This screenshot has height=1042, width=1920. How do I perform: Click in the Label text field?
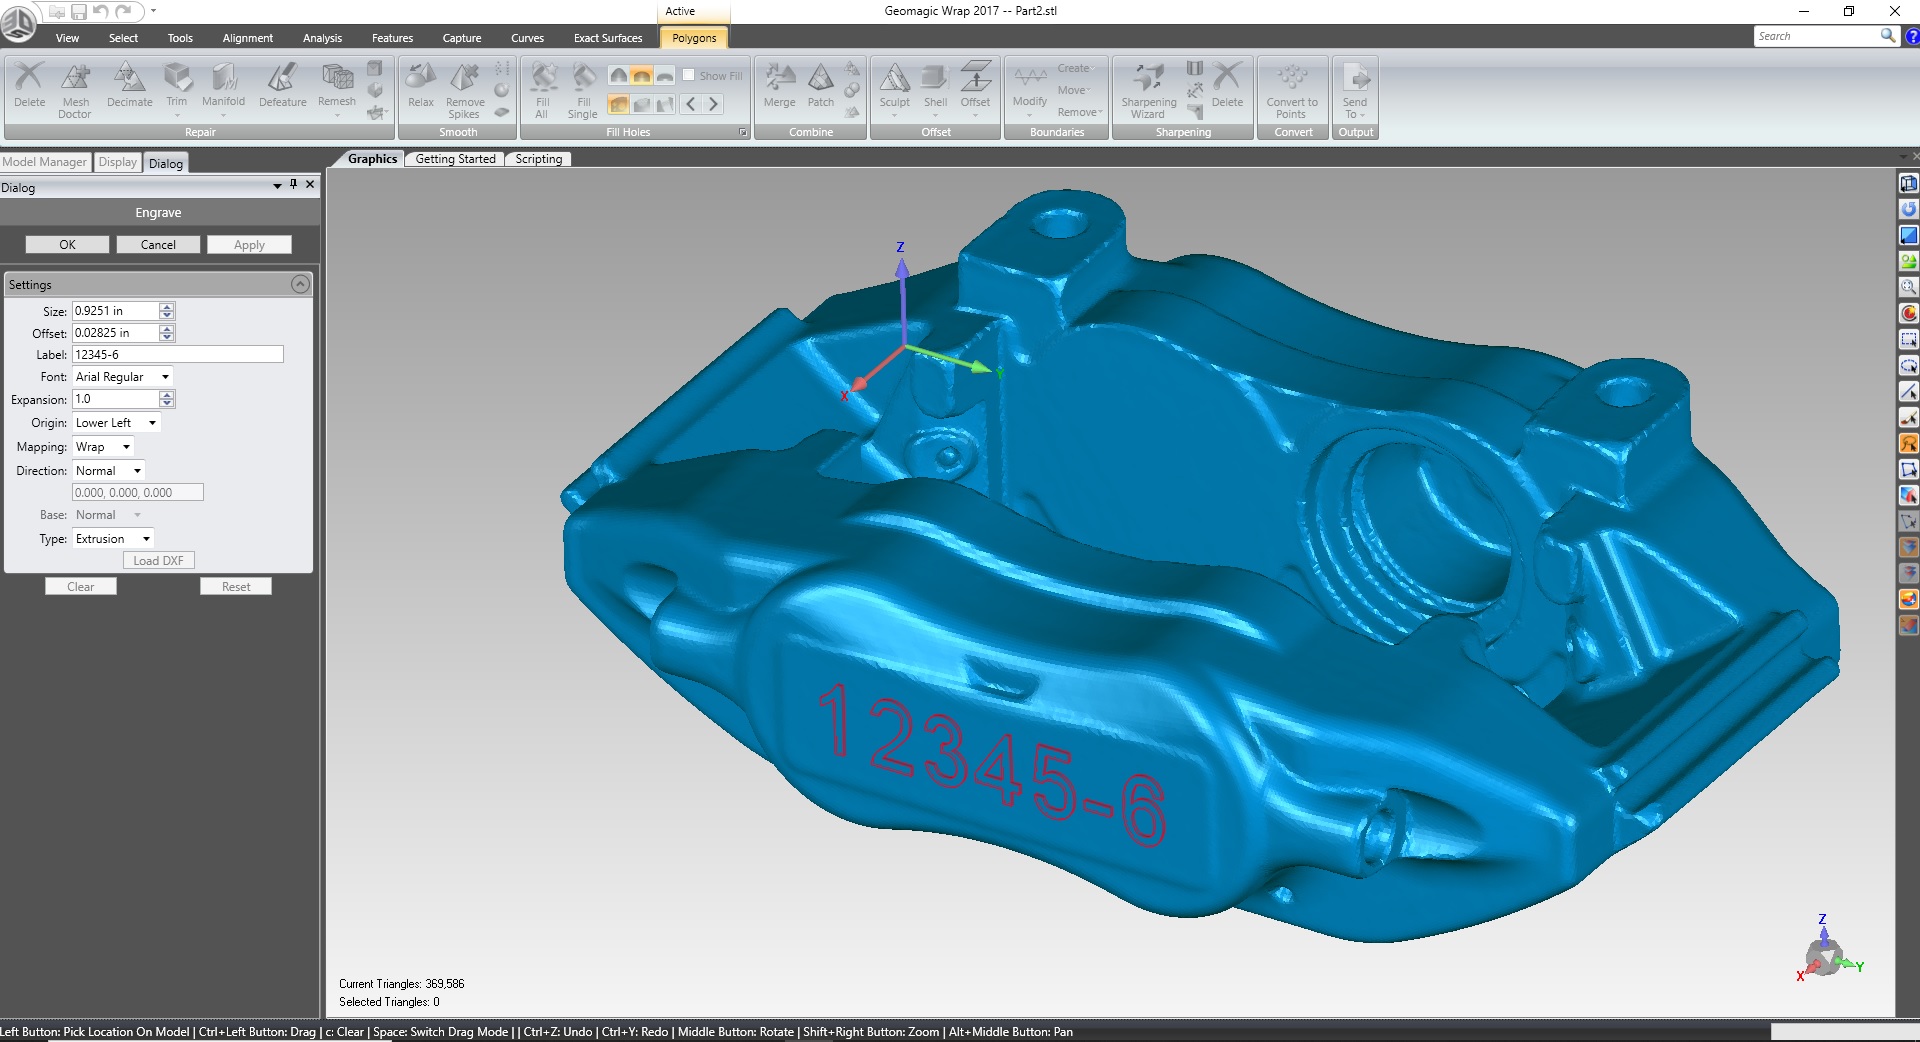click(177, 355)
